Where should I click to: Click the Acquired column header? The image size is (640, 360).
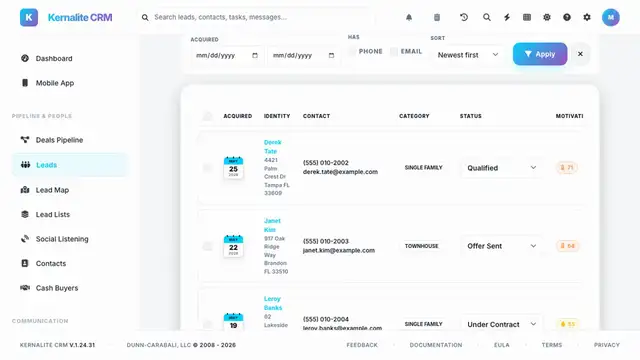click(238, 116)
